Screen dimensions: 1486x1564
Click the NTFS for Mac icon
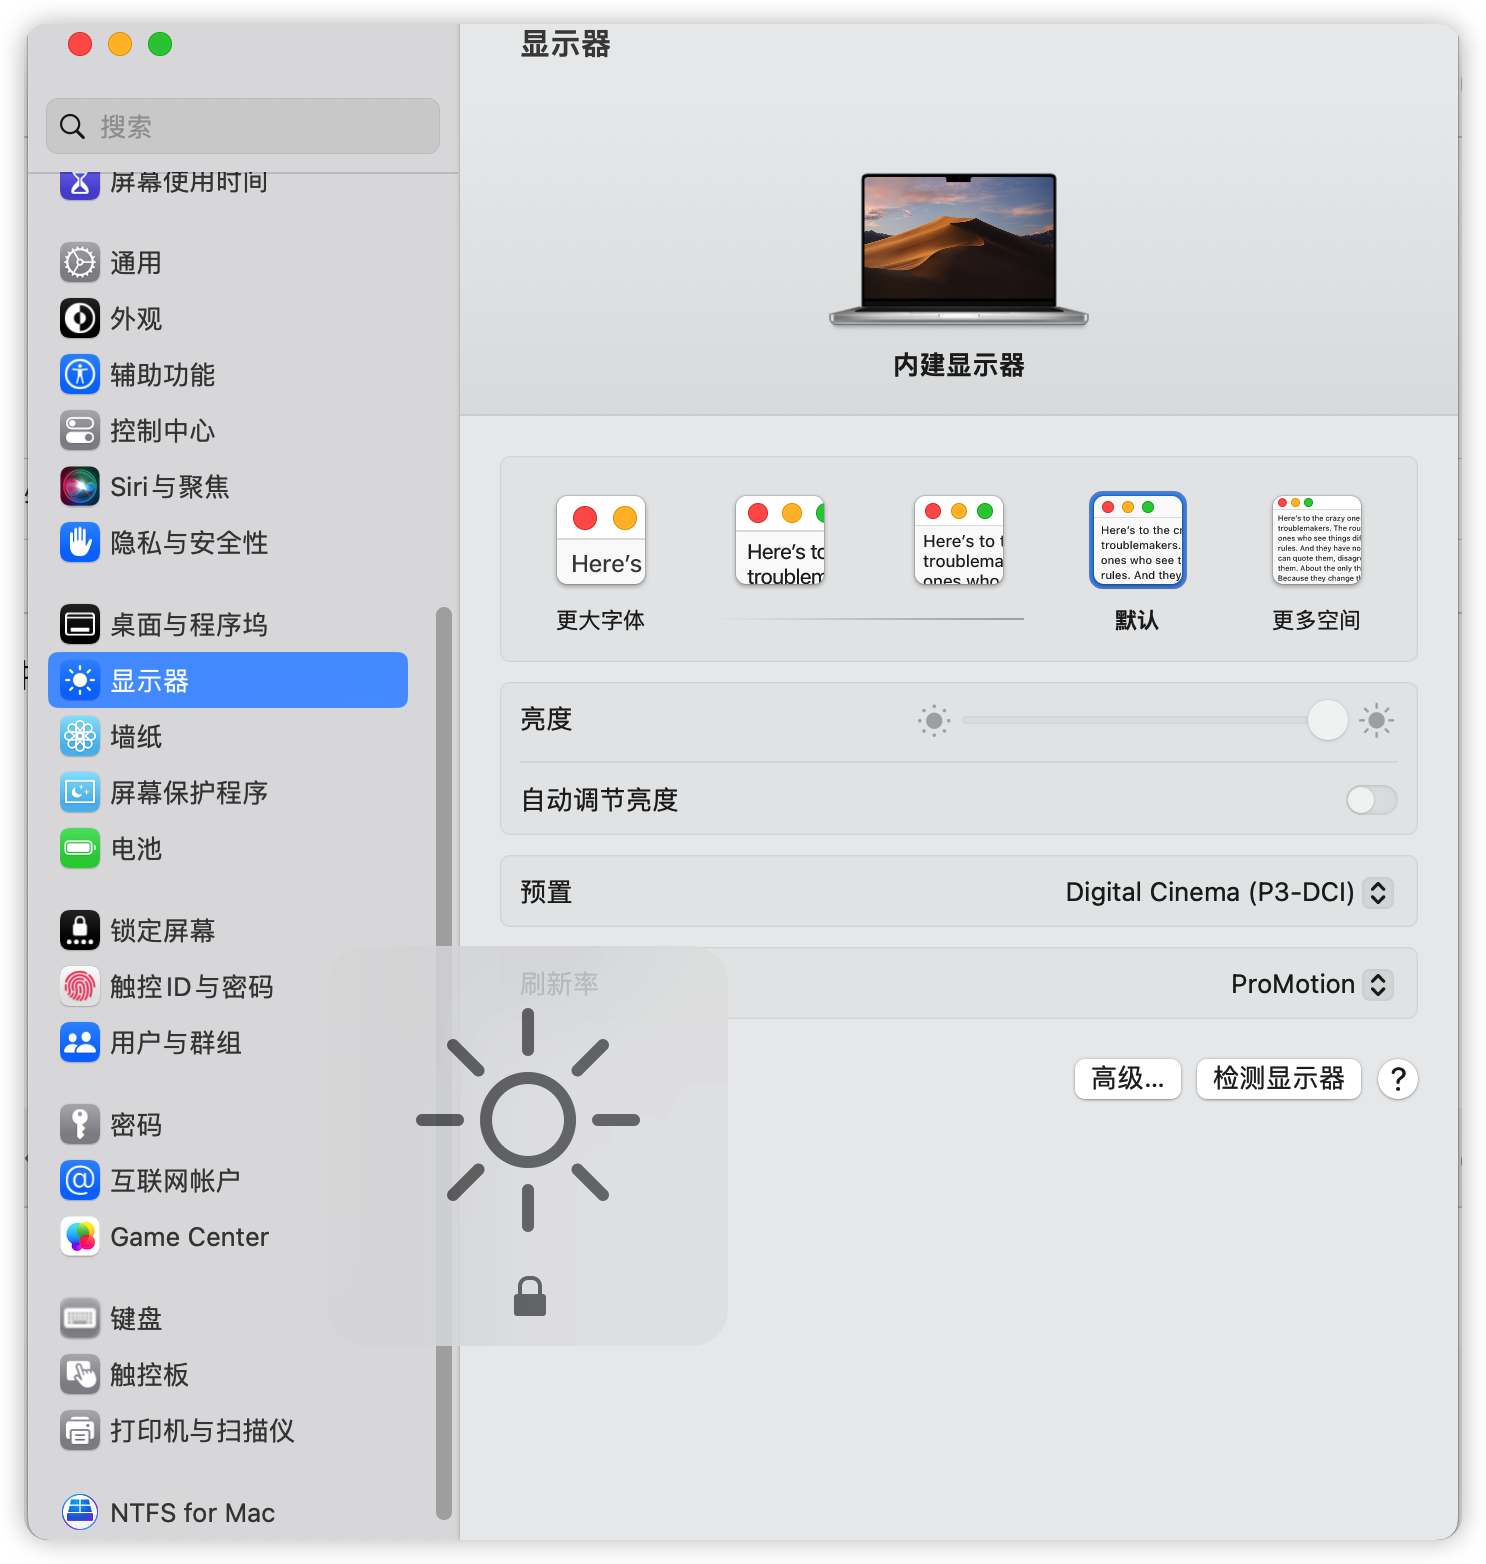80,1513
